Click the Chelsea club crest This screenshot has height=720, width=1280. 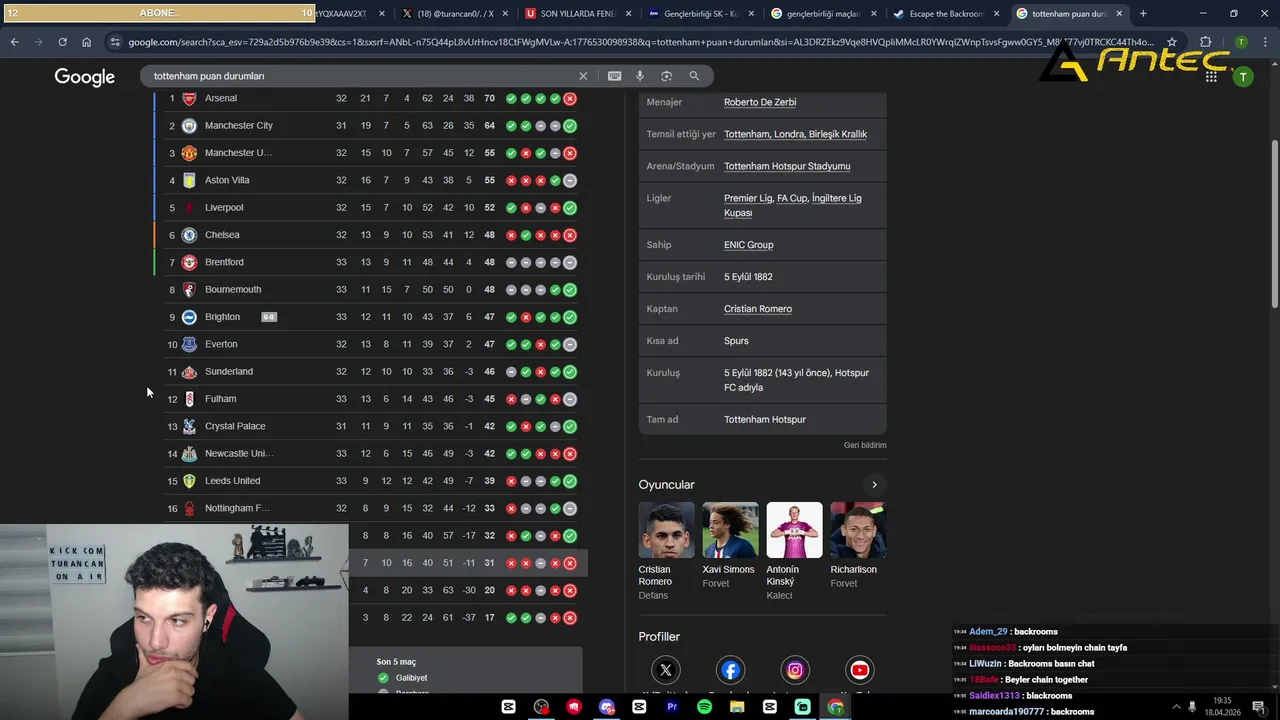pos(189,235)
